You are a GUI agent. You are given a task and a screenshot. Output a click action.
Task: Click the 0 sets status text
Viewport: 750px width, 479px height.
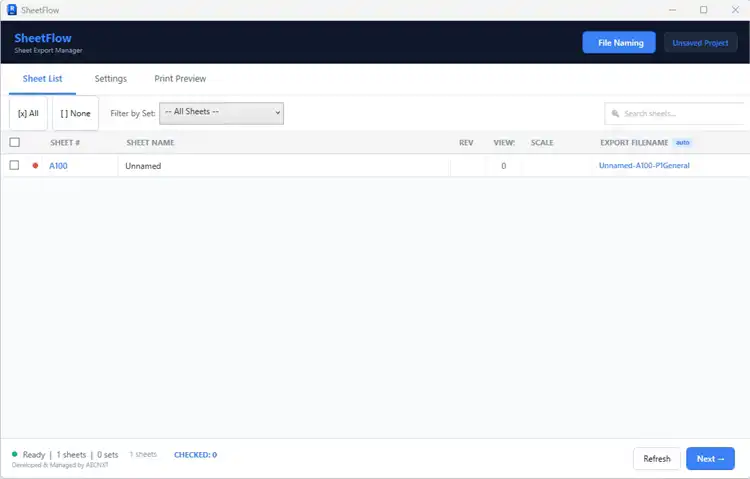[x=108, y=455]
